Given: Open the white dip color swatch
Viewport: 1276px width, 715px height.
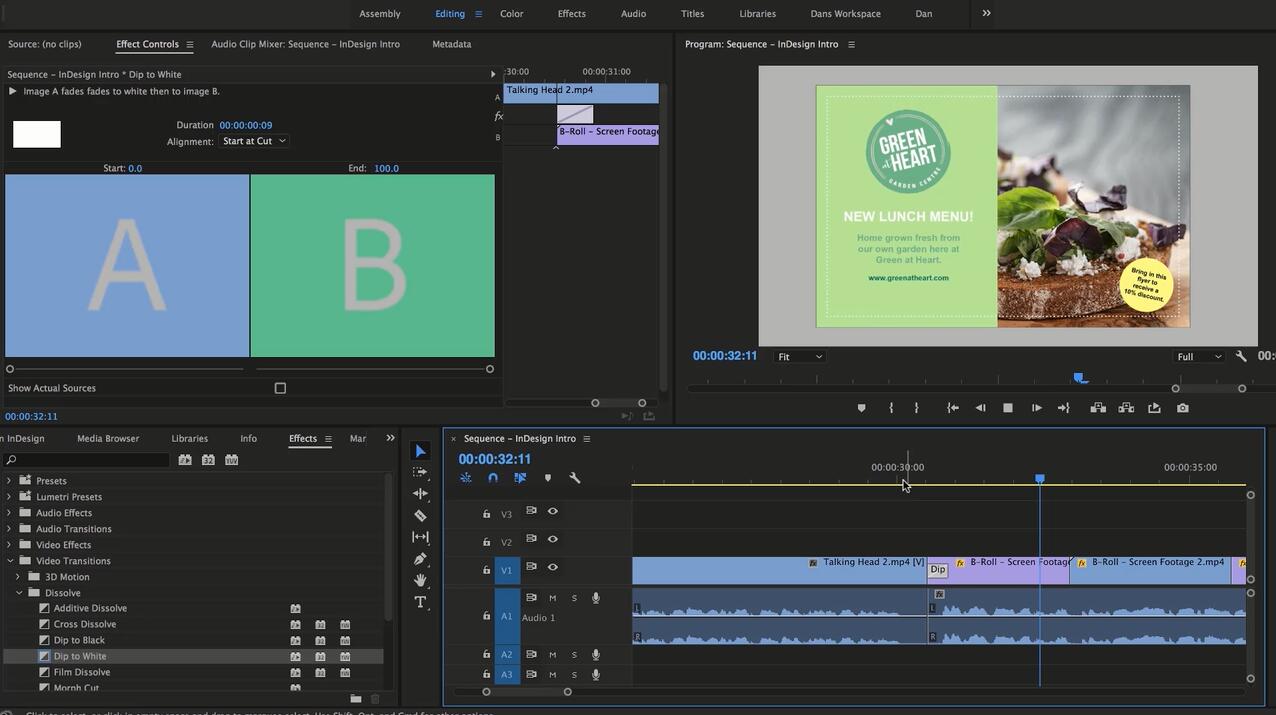Looking at the screenshot, I should click(x=37, y=134).
